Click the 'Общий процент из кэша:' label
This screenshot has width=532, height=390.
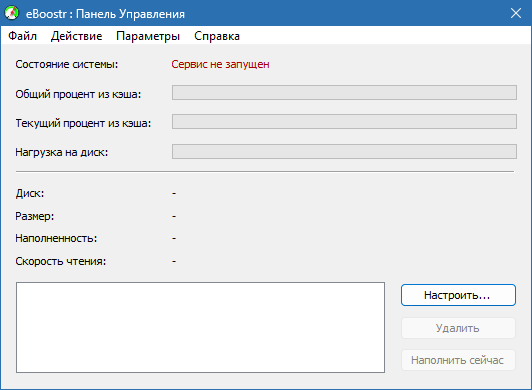78,94
